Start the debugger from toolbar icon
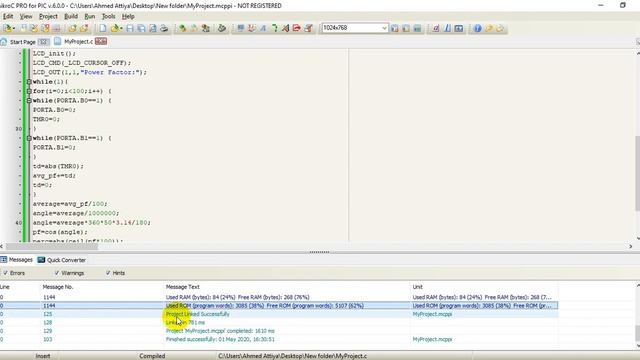Screen dimensions: 640x360 click(x=240, y=28)
